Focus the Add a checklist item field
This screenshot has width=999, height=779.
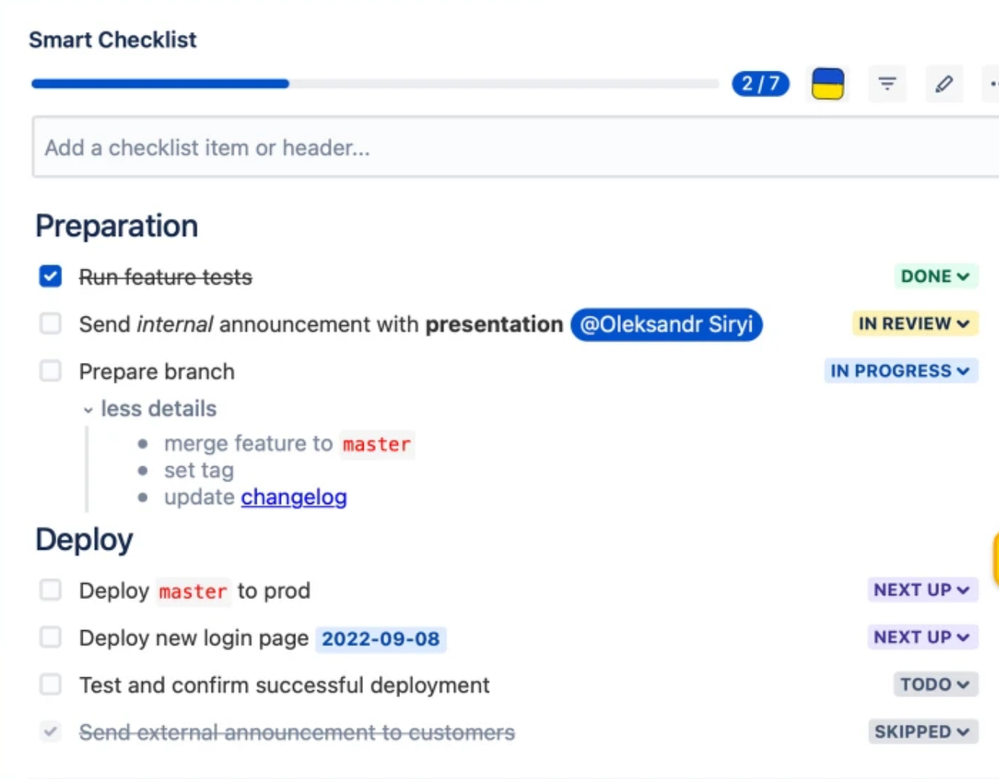coord(515,147)
